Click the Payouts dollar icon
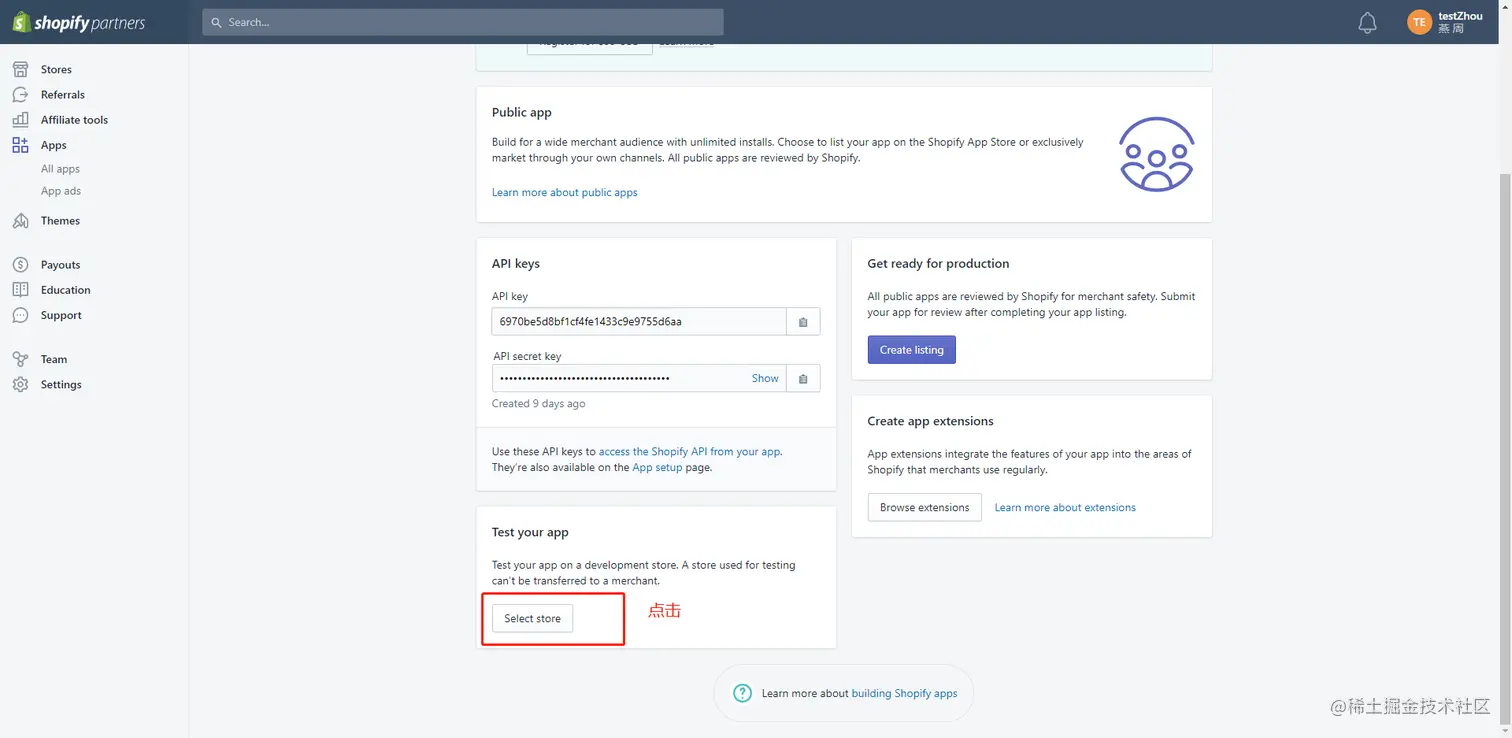Image resolution: width=1512 pixels, height=738 pixels. point(20,265)
